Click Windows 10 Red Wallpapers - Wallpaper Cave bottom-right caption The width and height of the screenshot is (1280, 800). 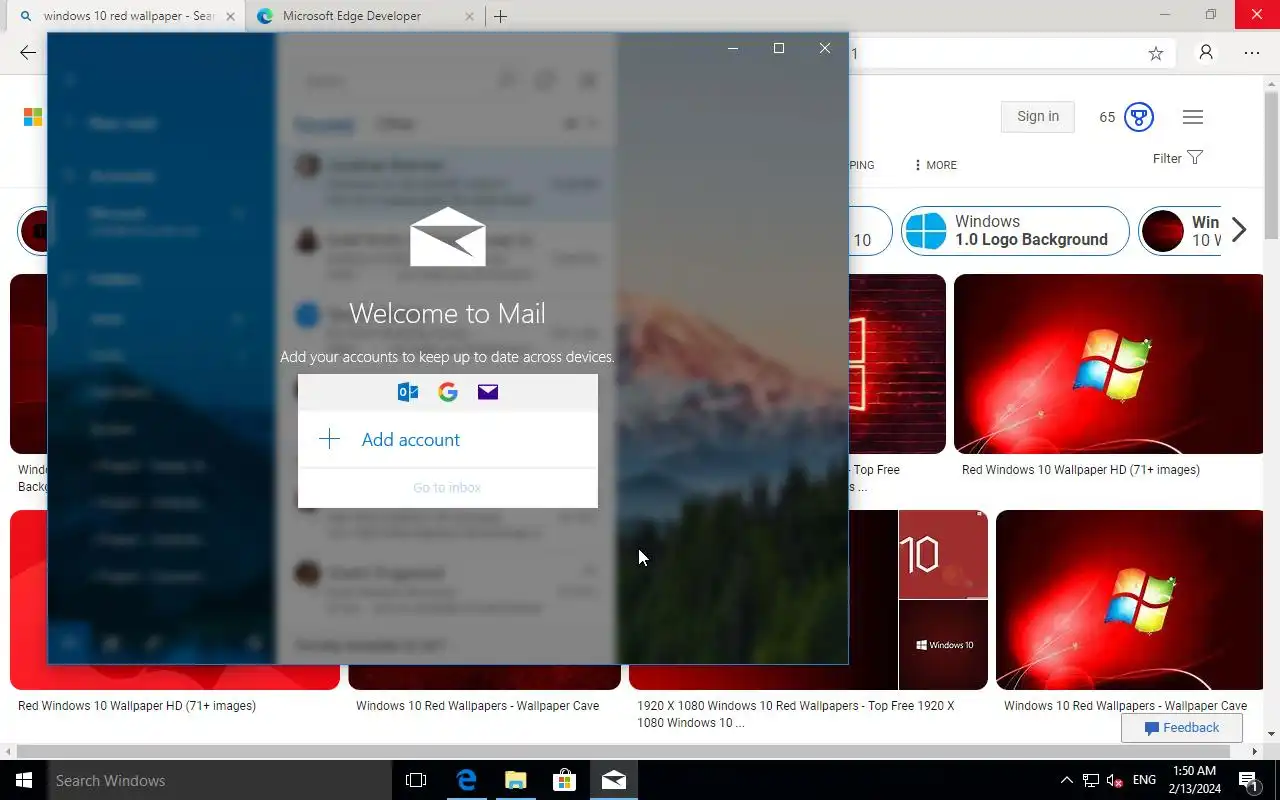click(x=1125, y=706)
